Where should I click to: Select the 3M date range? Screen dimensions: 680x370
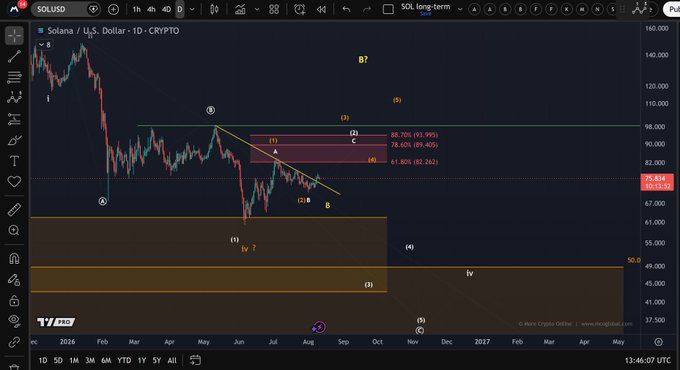point(90,360)
